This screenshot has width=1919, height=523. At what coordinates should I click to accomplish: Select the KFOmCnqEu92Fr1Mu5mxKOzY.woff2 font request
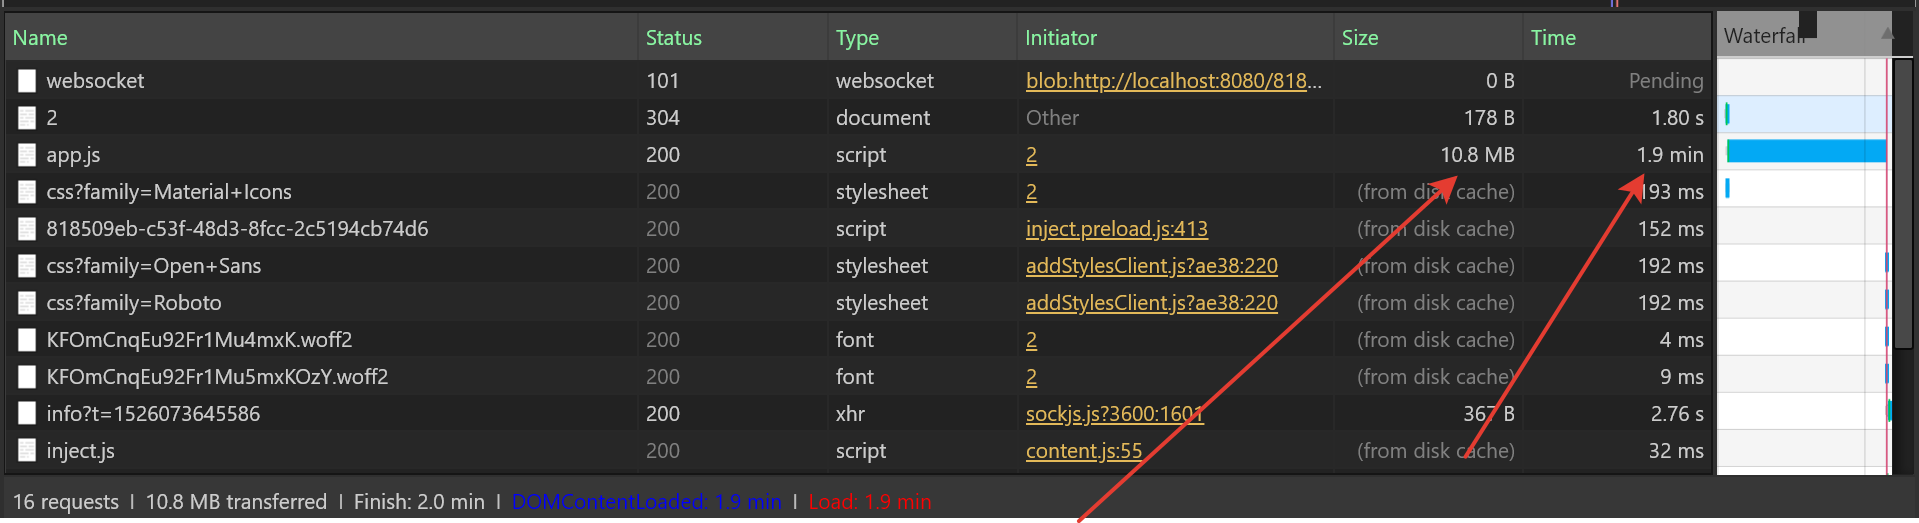point(217,377)
